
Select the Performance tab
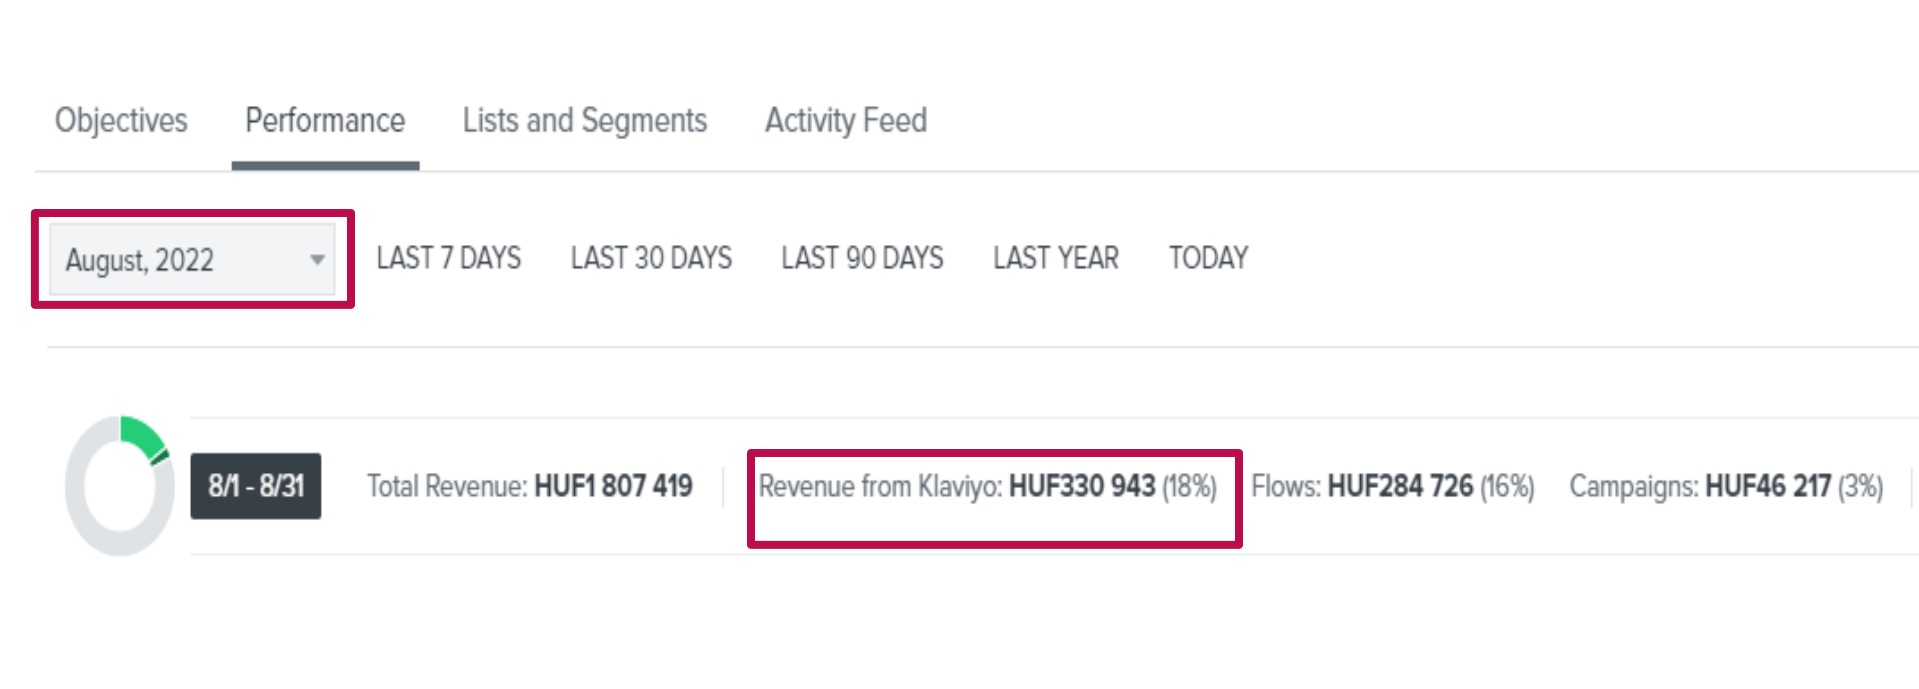coord(325,121)
